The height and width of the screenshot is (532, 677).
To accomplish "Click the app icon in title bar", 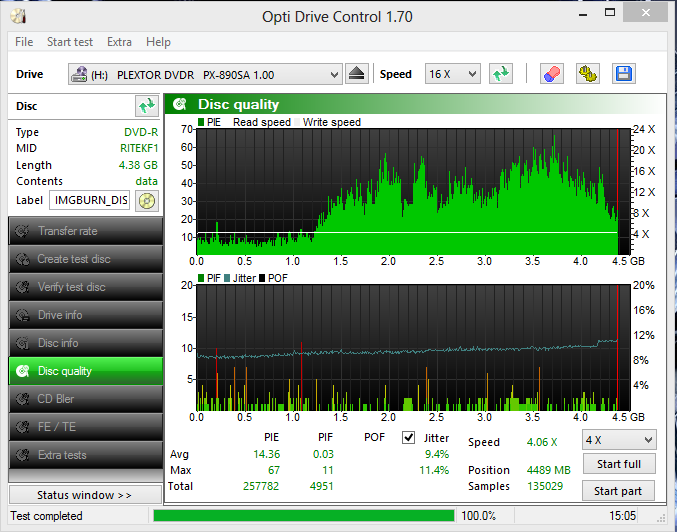I will (18, 16).
